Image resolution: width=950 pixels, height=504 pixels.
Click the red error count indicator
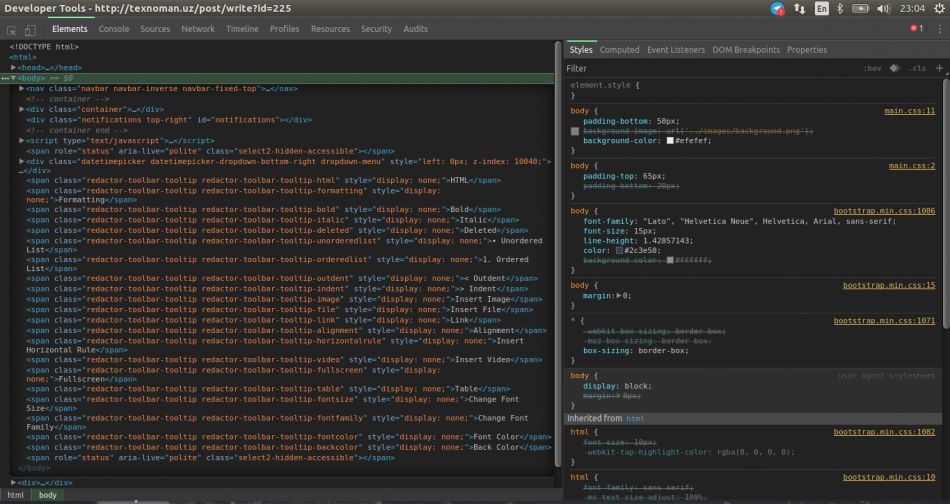(x=916, y=29)
